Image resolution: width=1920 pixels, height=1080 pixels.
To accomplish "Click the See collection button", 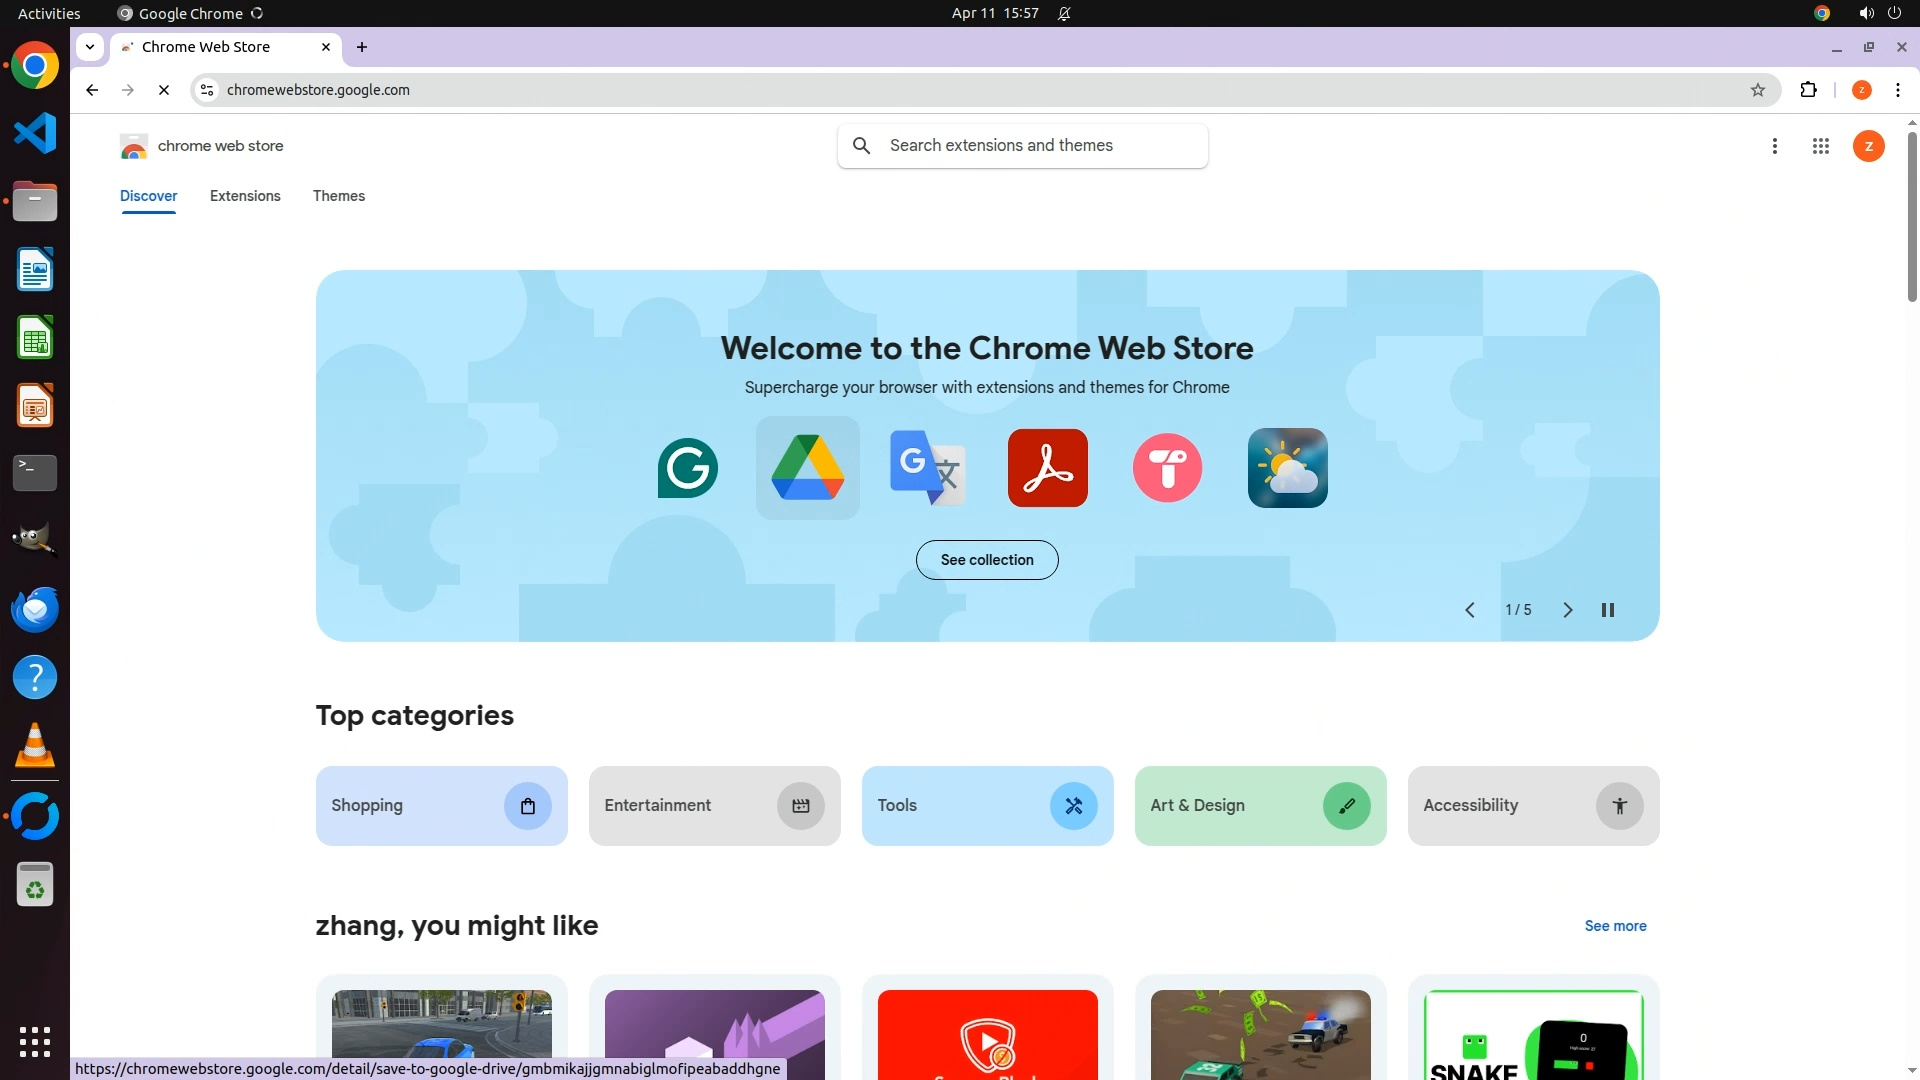I will pyautogui.click(x=987, y=560).
